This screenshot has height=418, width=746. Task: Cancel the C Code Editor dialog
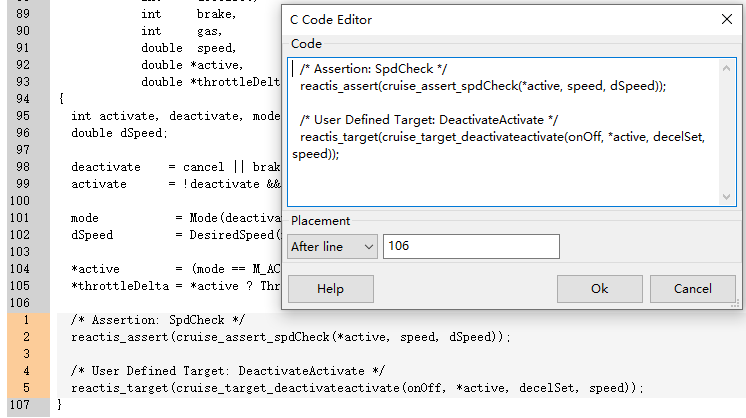pyautogui.click(x=692, y=288)
